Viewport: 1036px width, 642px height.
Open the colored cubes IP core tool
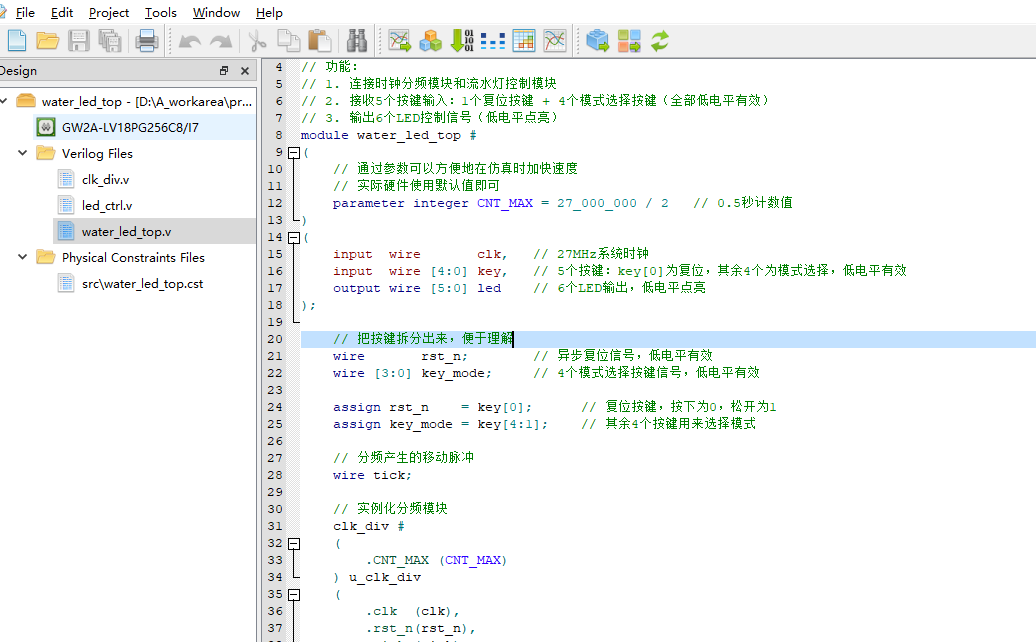[430, 41]
